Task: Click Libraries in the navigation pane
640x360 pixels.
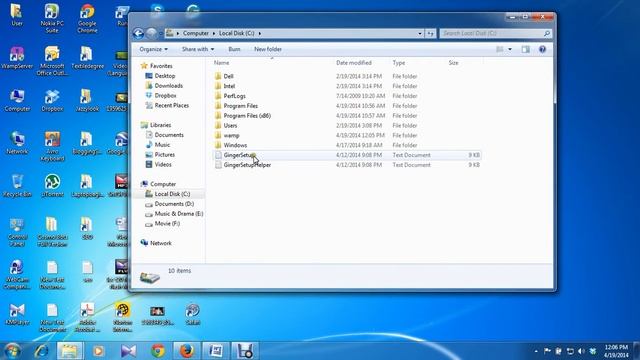Action: coord(160,125)
